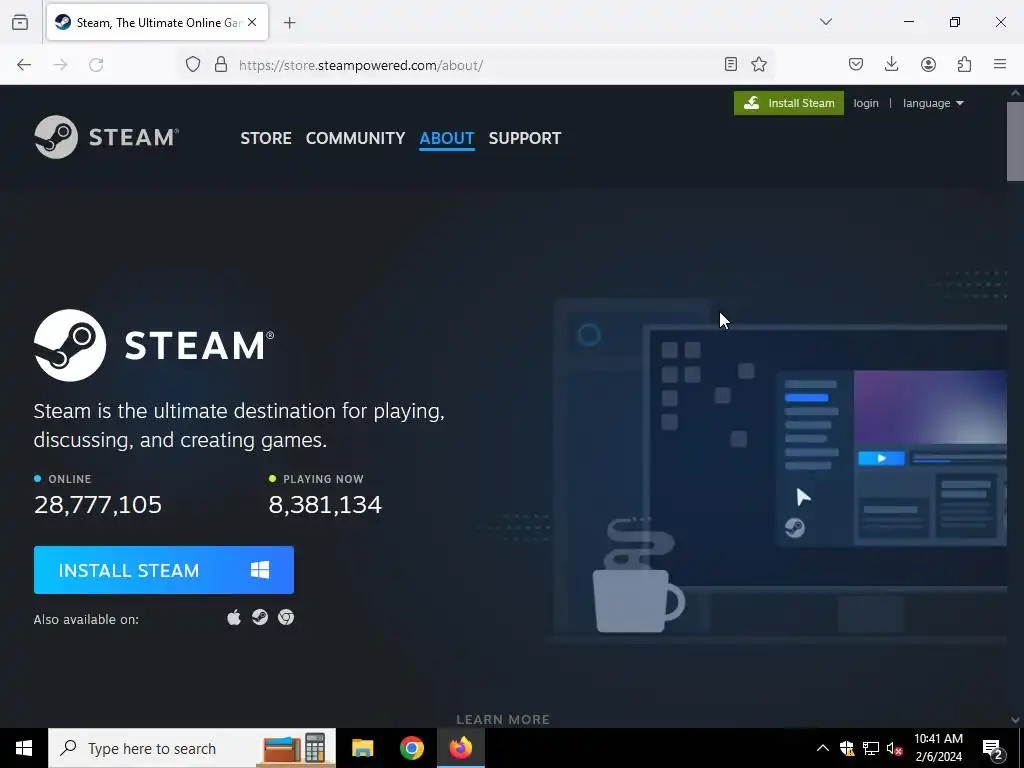Open the Windows Start menu
Image resolution: width=1024 pixels, height=768 pixels.
click(x=24, y=748)
